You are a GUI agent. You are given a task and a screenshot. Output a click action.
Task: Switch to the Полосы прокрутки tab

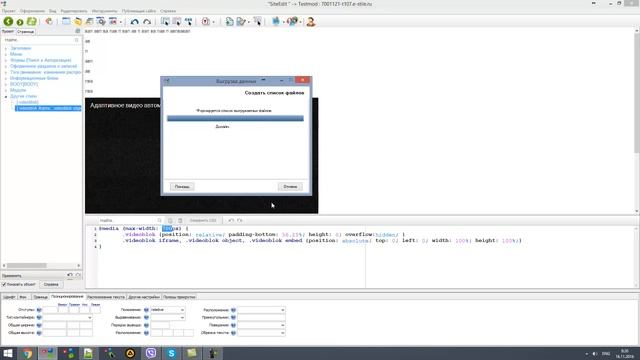[179, 297]
